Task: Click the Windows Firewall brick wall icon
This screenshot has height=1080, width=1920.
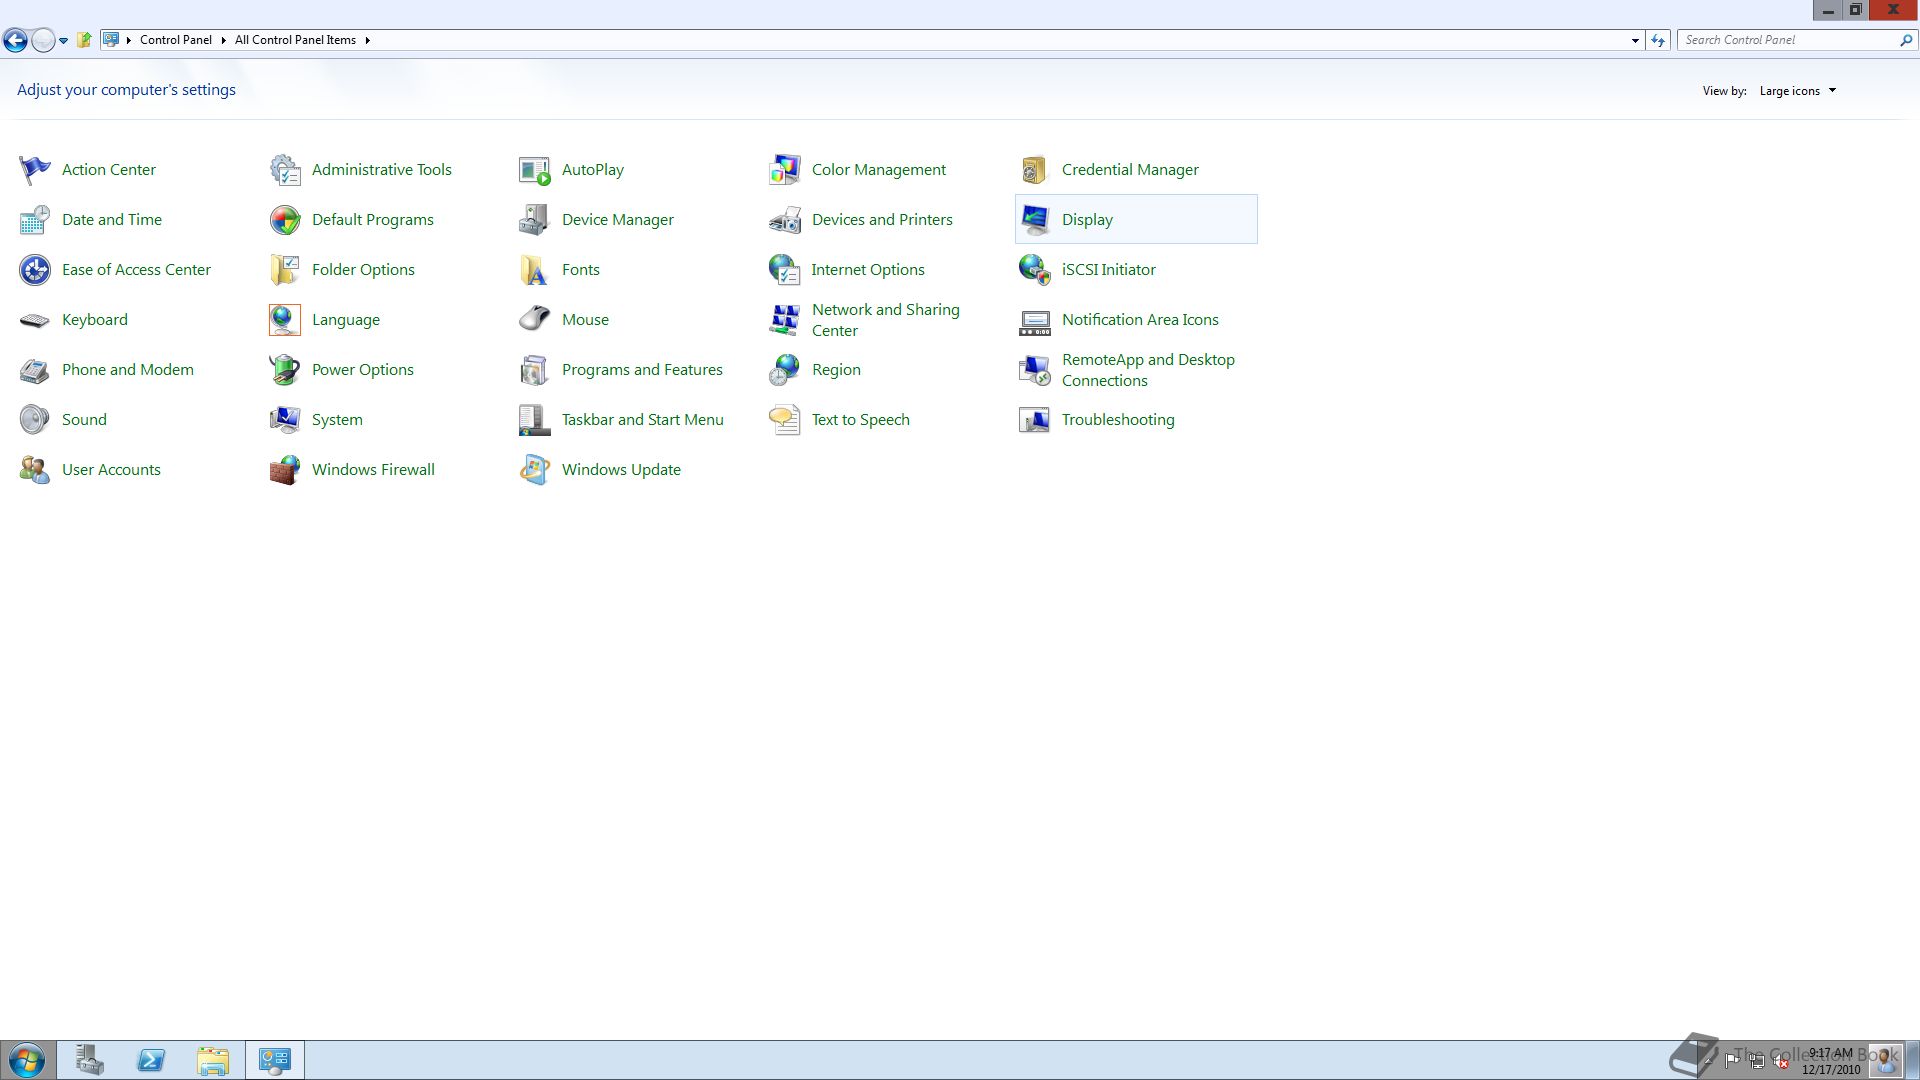Action: pyautogui.click(x=285, y=470)
